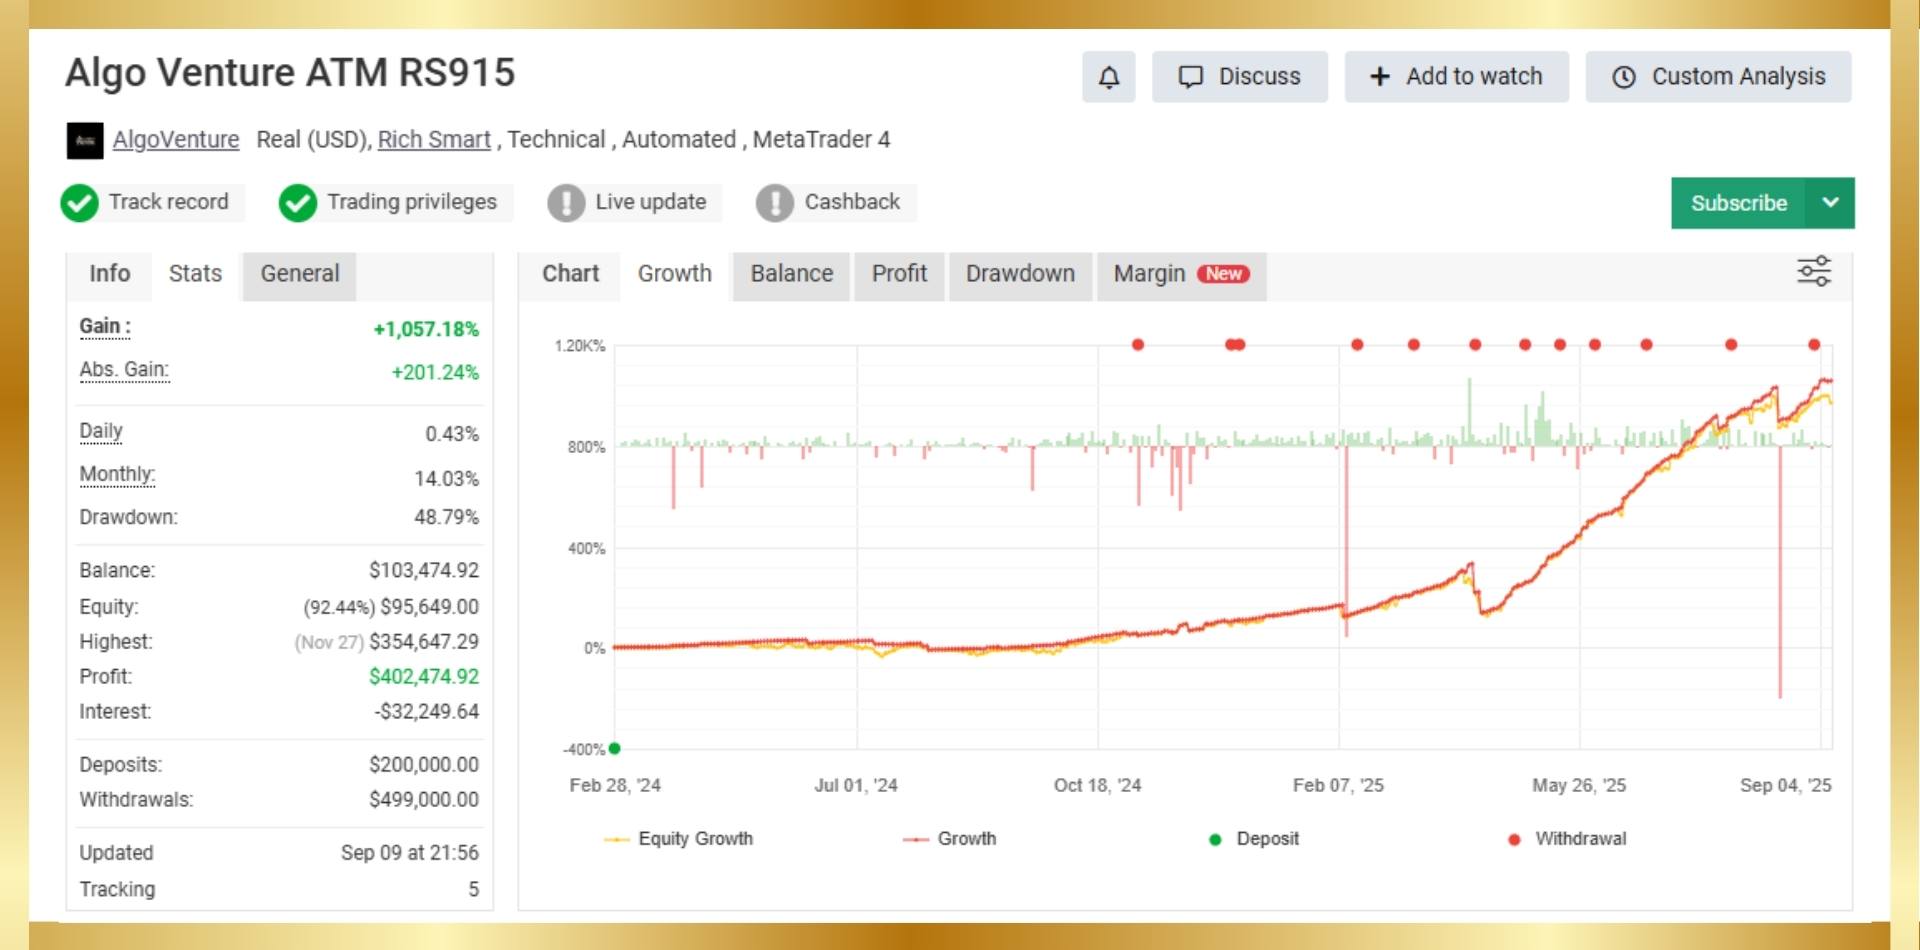This screenshot has height=950, width=1920.
Task: Click the Cashback warning icon
Action: tap(774, 203)
